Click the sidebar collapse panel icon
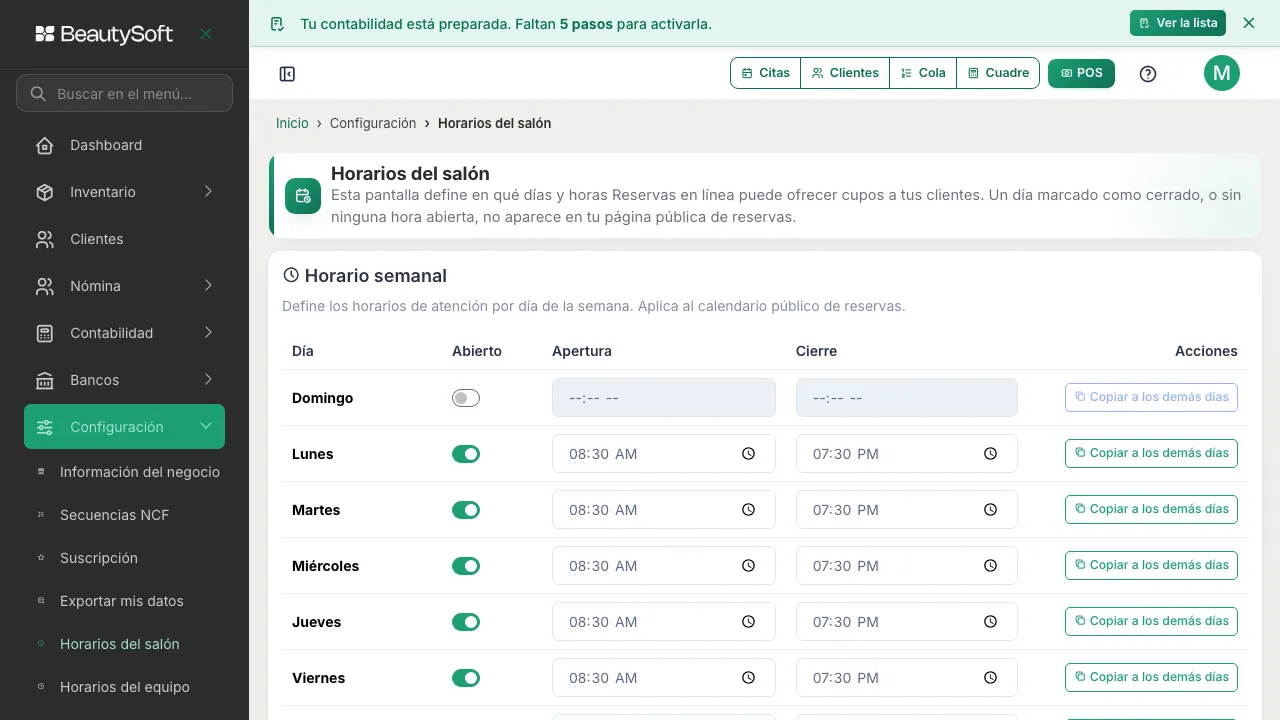The width and height of the screenshot is (1280, 720). 287,73
